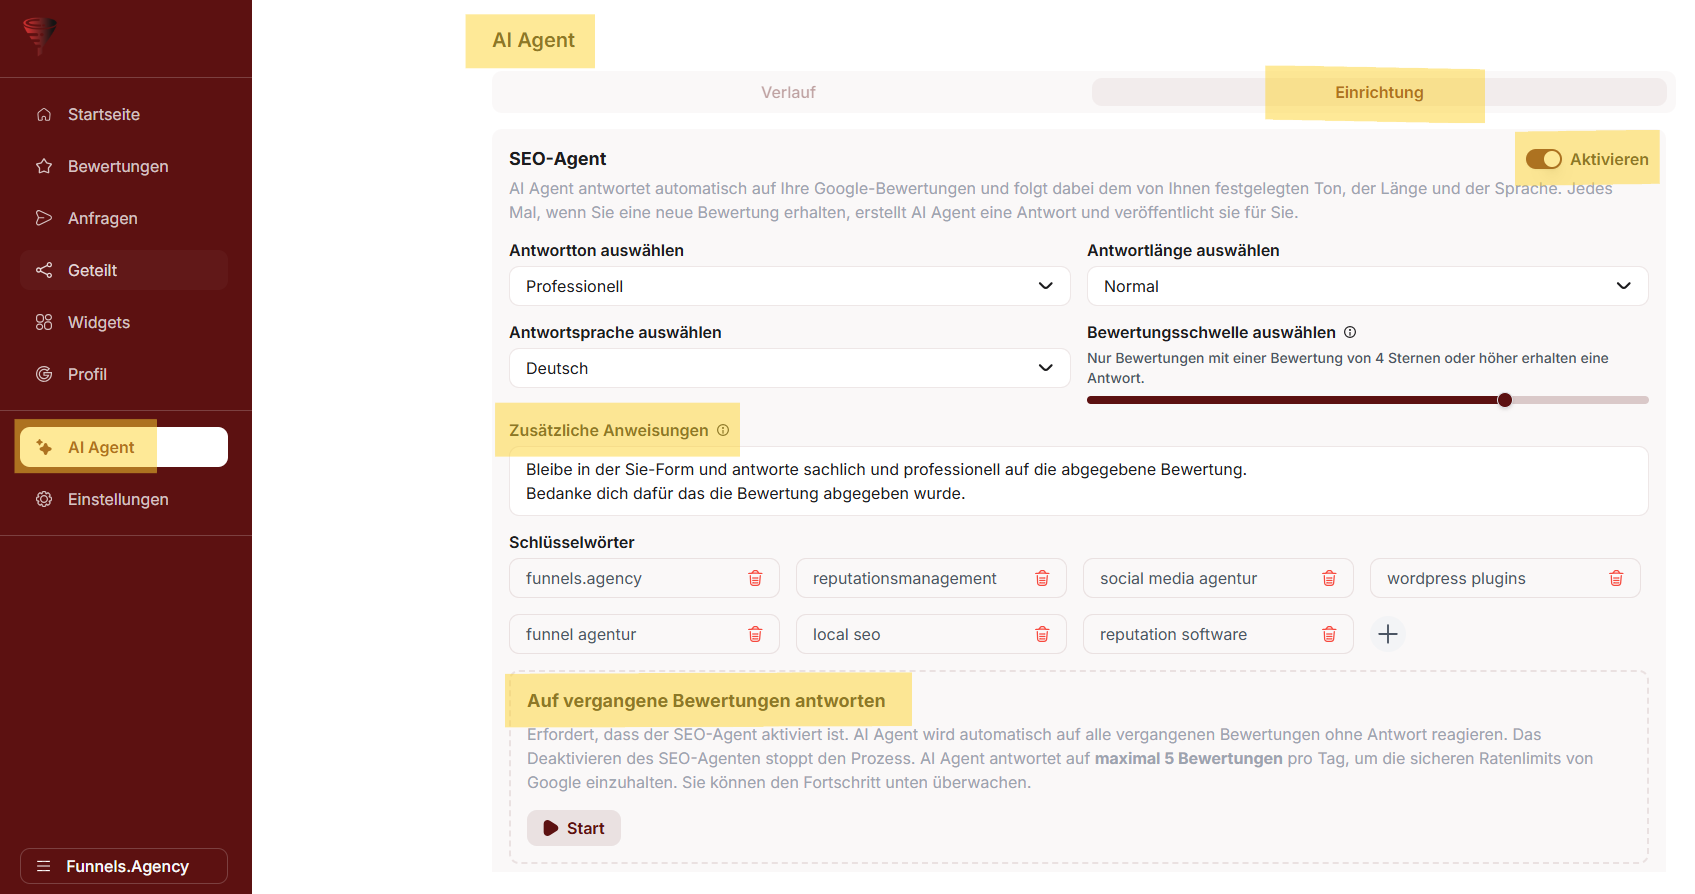The image size is (1695, 894).
Task: Expand the Antwortlänge dropdown showing Normal
Action: tap(1367, 286)
